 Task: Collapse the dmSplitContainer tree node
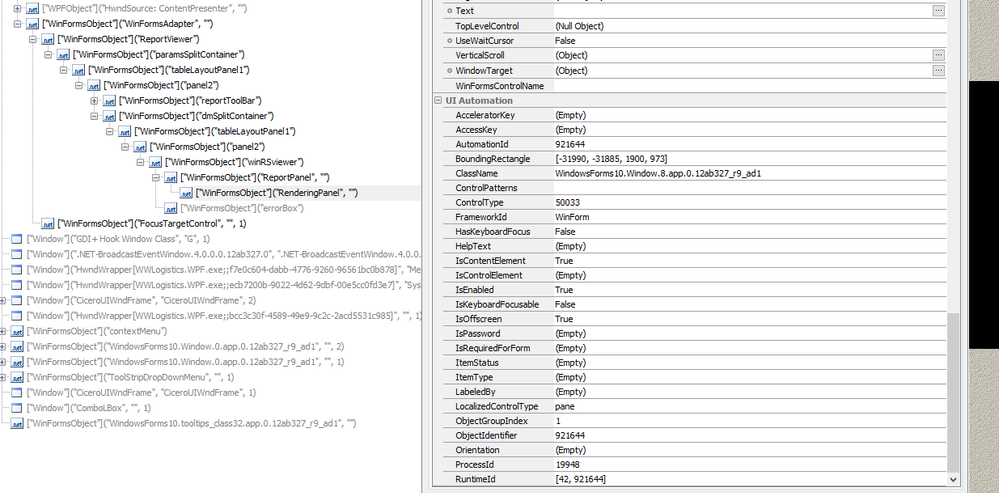click(x=94, y=116)
